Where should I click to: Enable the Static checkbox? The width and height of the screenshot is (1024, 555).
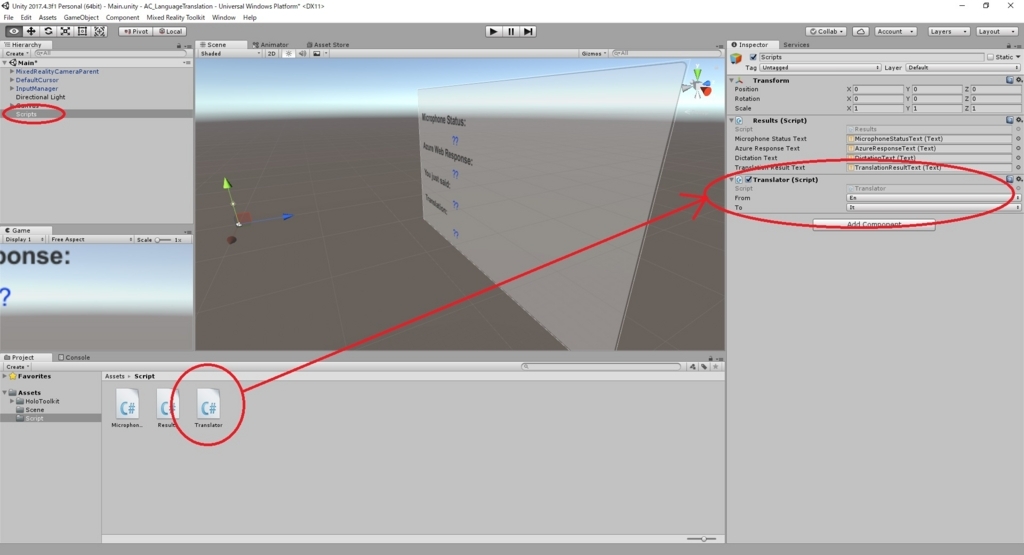coord(990,57)
